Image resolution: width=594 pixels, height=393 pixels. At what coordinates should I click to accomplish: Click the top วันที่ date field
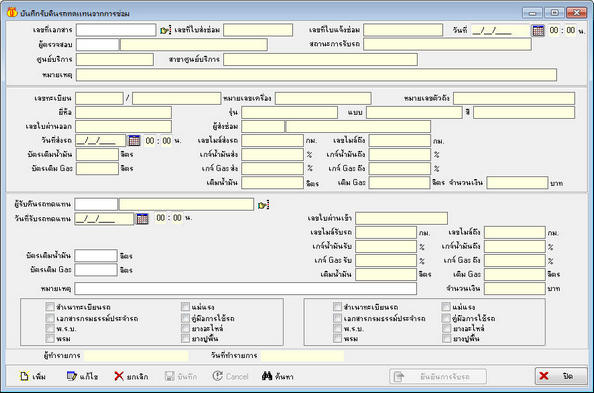[x=500, y=30]
